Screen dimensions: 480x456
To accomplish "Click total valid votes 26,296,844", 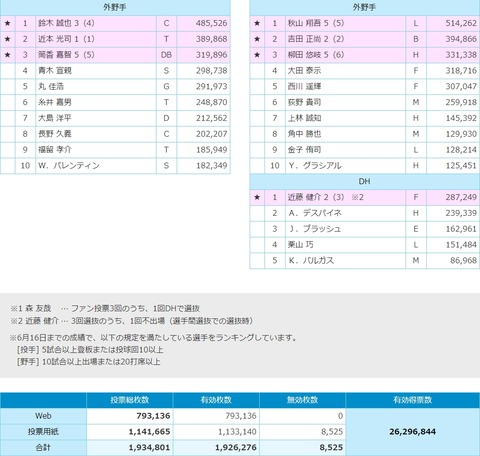I will pos(413,432).
